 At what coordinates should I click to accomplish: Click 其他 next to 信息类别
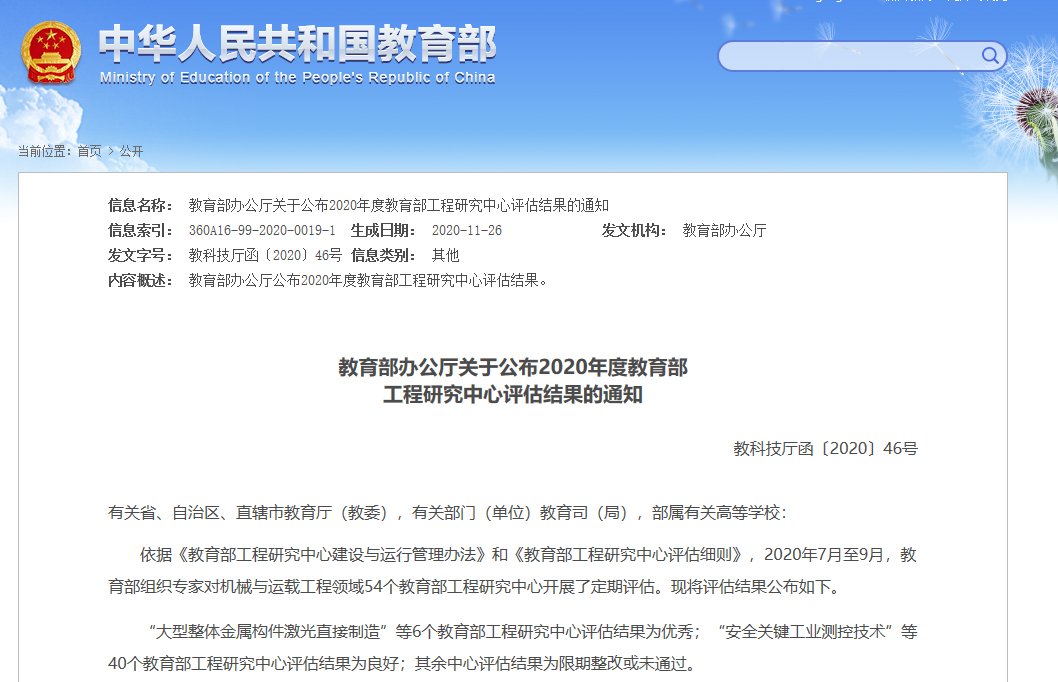(445, 255)
